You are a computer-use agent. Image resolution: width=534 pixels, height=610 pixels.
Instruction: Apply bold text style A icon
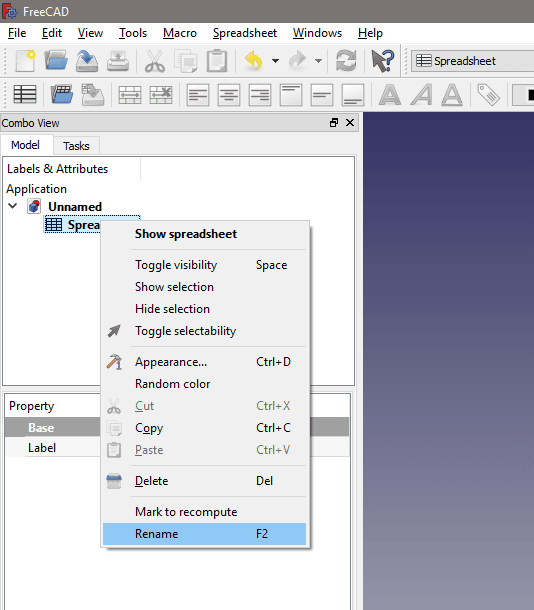pyautogui.click(x=390, y=95)
